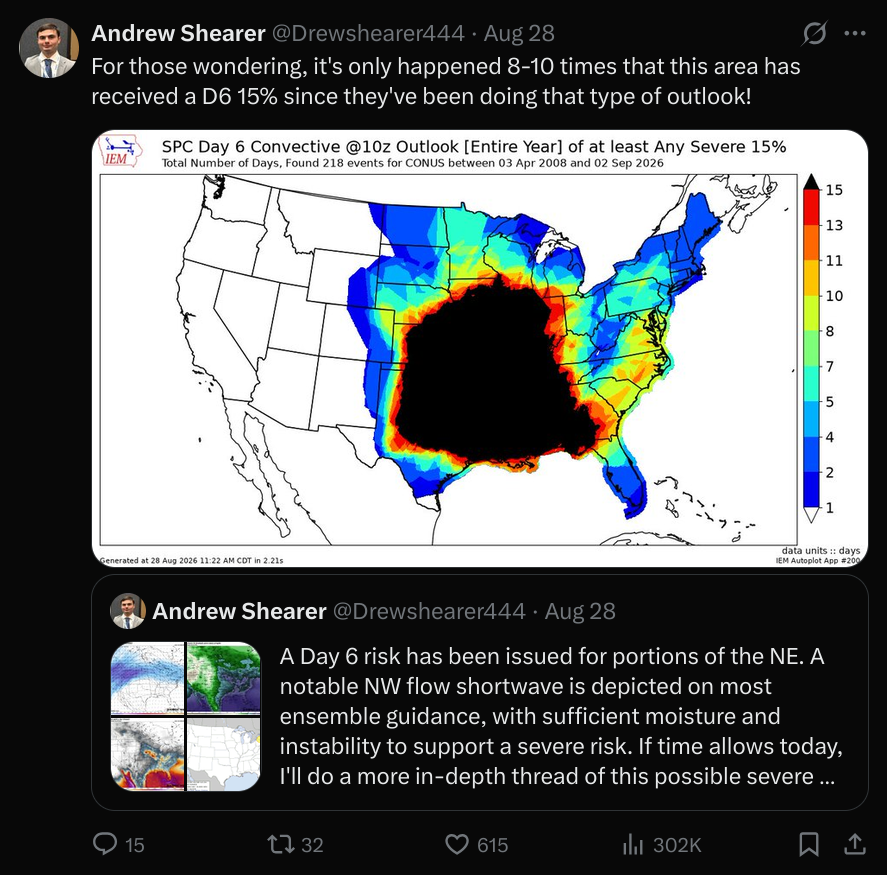Open the @Drewshearer444 handle link at top
The width and height of the screenshot is (887, 875).
(368, 33)
